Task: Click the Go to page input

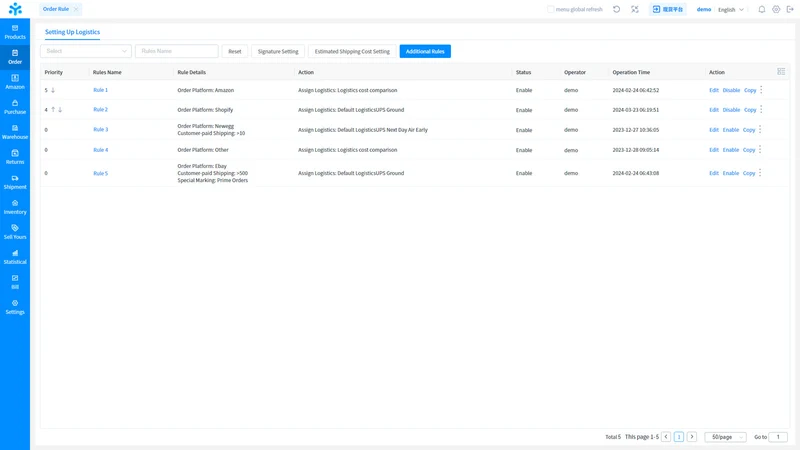Action: coord(778,437)
